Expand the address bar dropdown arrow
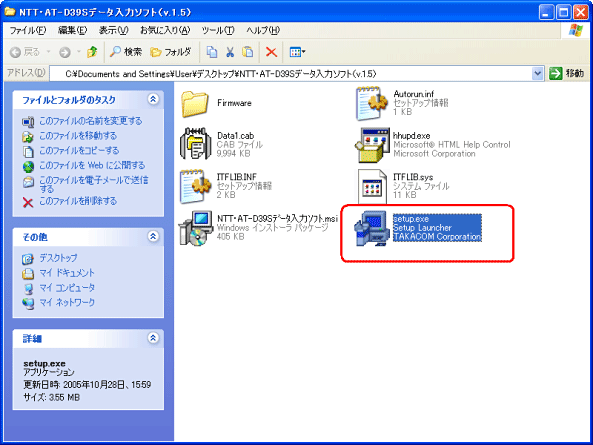 pyautogui.click(x=537, y=73)
